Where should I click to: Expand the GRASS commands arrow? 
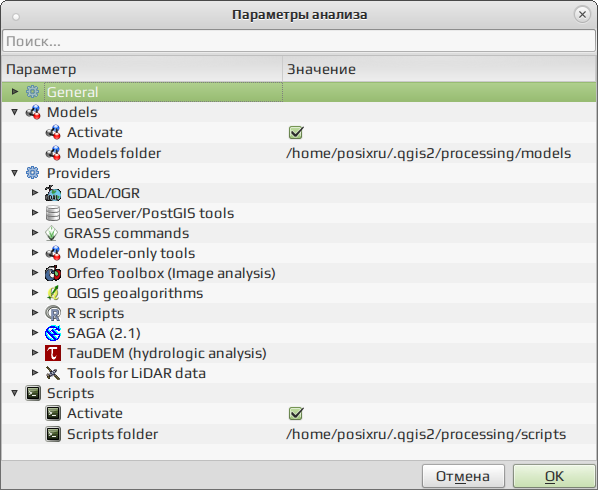coord(35,233)
